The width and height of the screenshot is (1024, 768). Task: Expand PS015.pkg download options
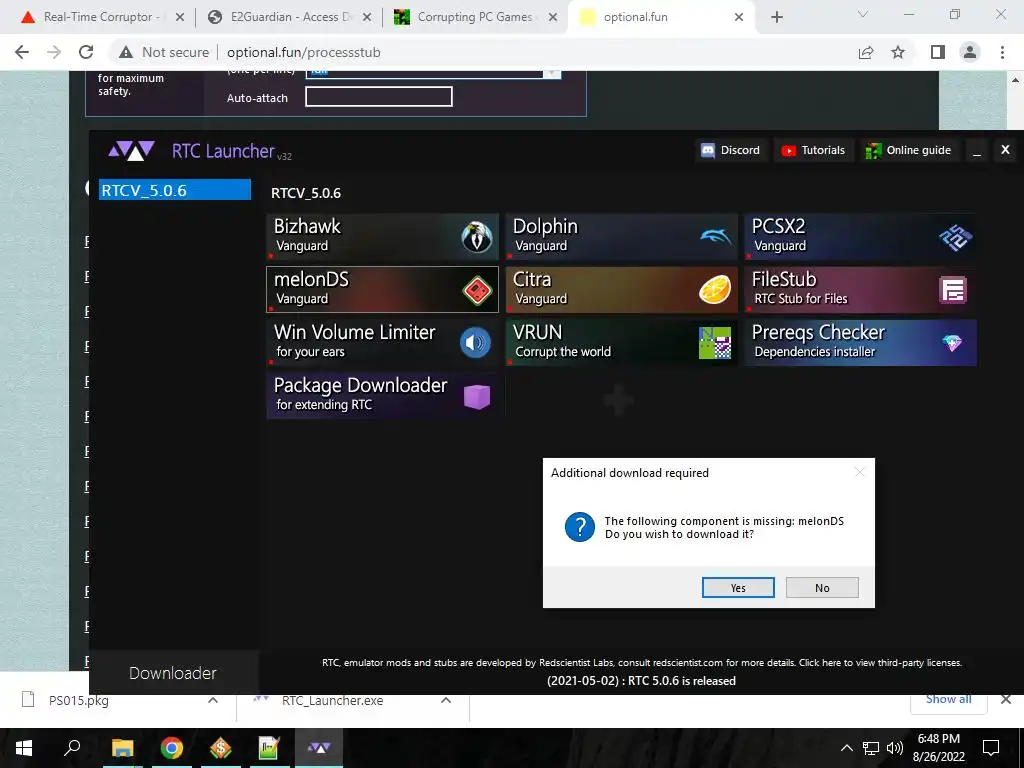[213, 700]
